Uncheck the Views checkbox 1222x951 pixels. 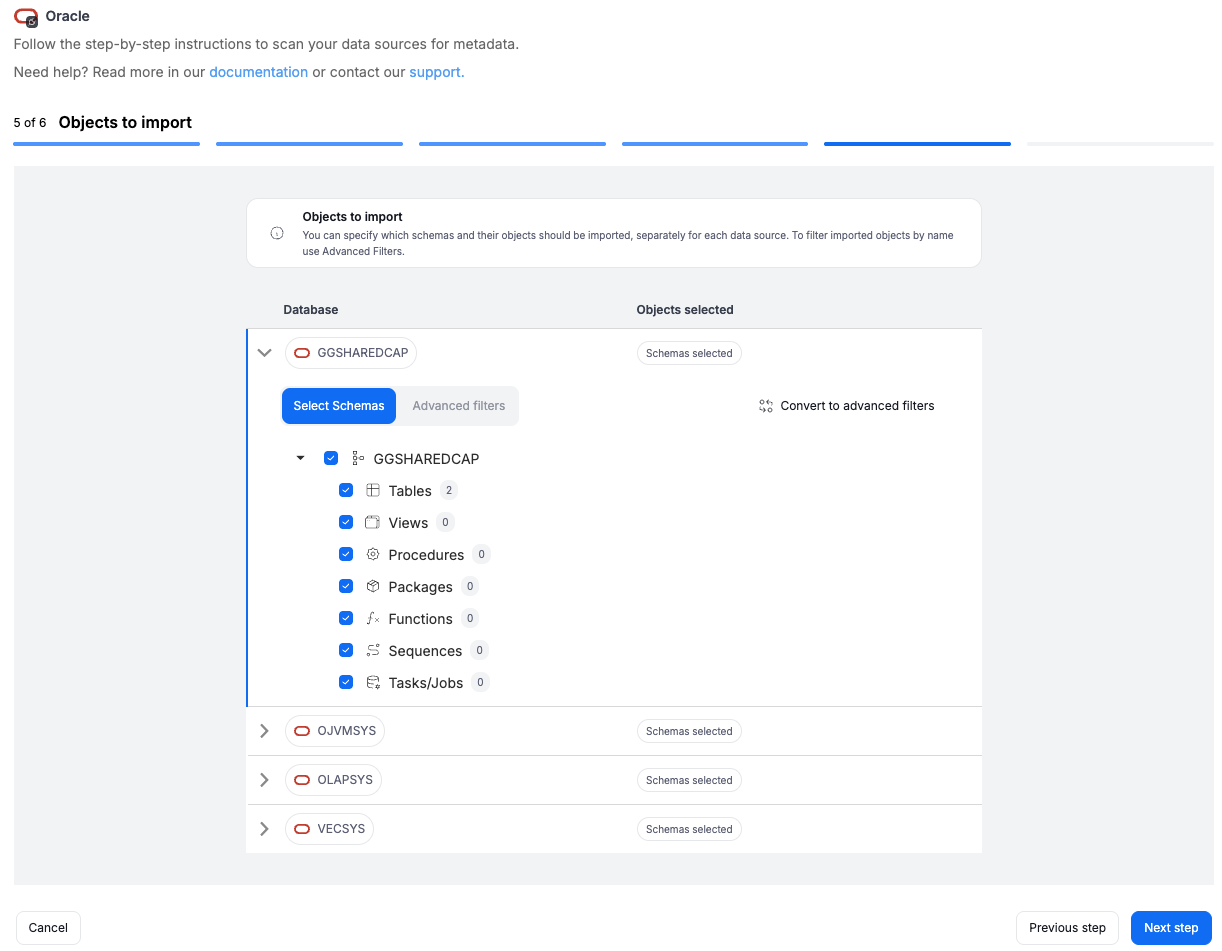click(346, 522)
